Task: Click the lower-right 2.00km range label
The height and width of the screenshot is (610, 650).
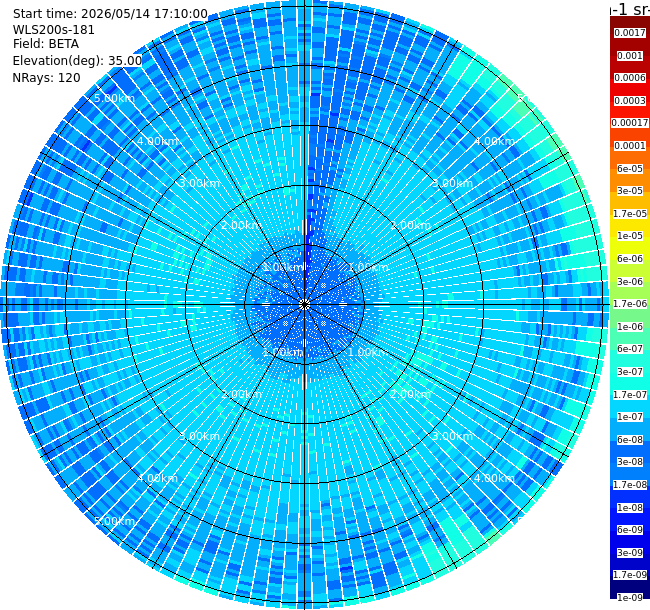Action: pos(410,394)
